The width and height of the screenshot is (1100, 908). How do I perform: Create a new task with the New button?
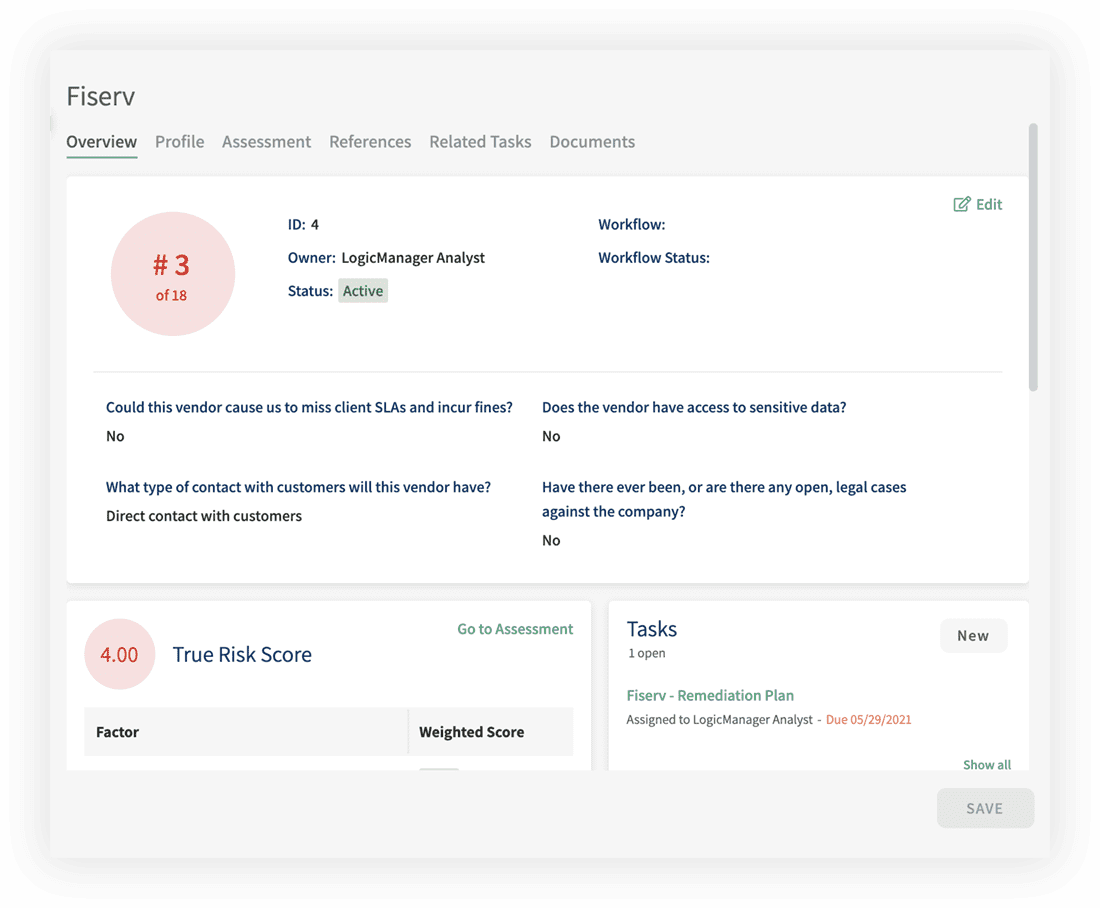pos(973,634)
